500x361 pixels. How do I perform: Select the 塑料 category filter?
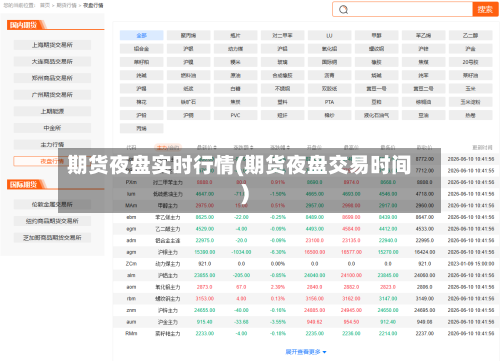click(282, 102)
